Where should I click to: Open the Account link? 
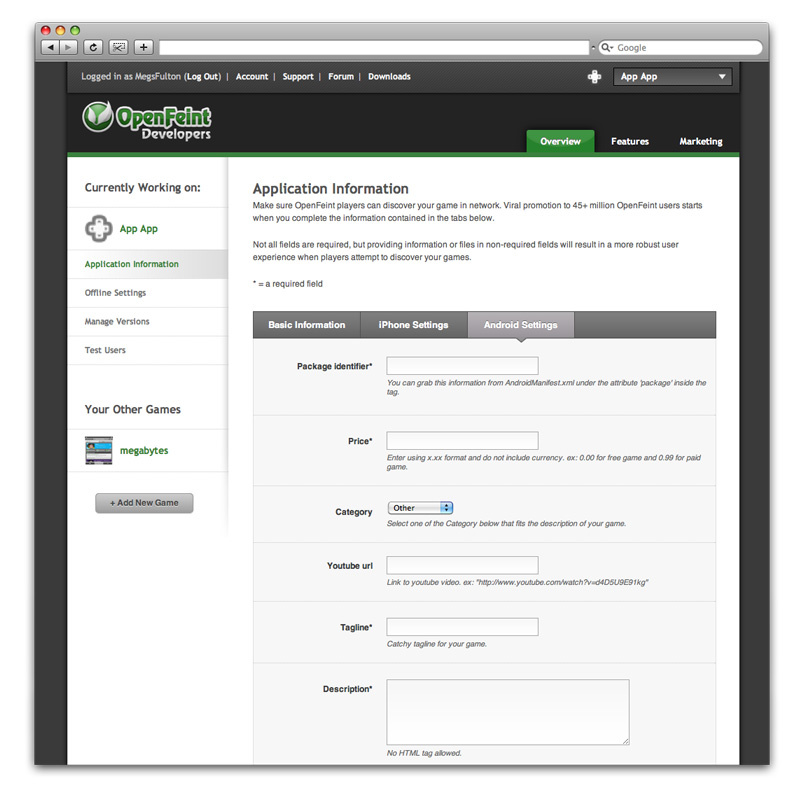click(x=252, y=77)
